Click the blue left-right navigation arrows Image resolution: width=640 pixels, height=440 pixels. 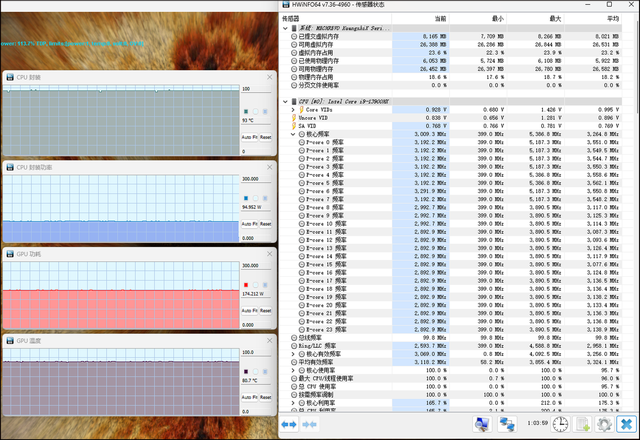tap(289, 424)
